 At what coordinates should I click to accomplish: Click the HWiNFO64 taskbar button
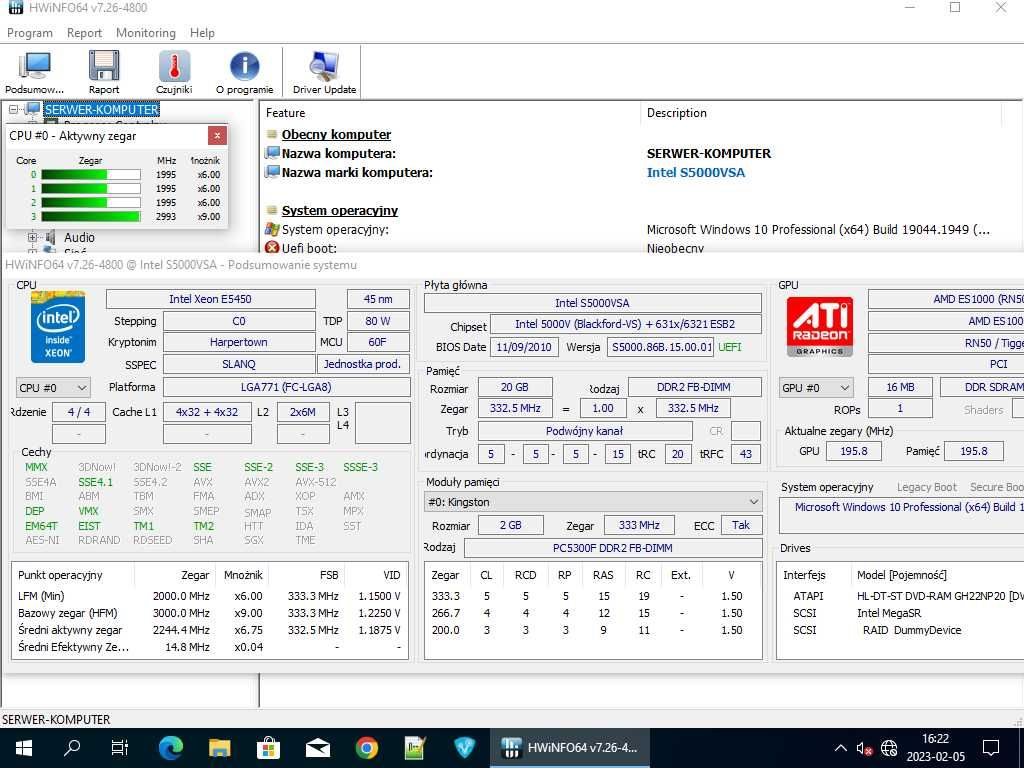(570, 748)
